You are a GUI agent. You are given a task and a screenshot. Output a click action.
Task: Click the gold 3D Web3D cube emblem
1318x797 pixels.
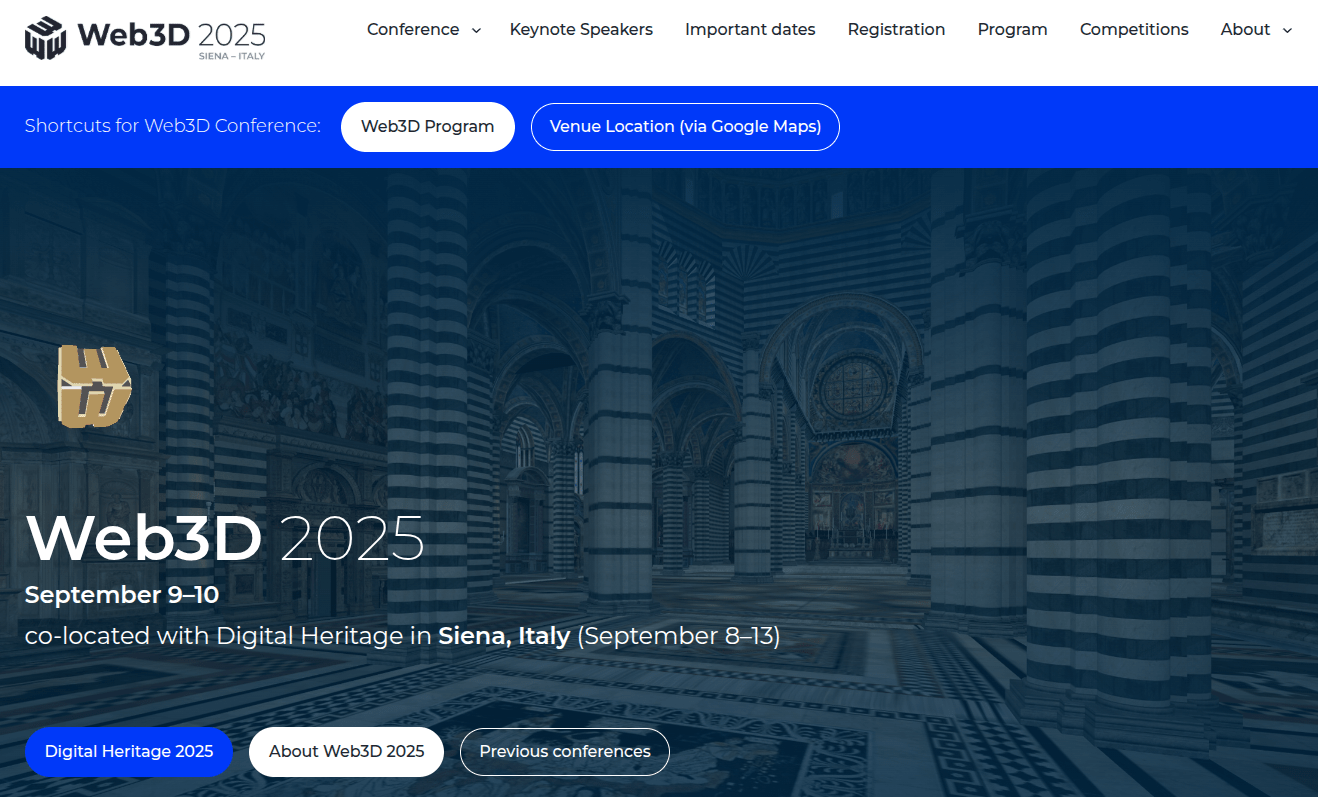point(94,386)
